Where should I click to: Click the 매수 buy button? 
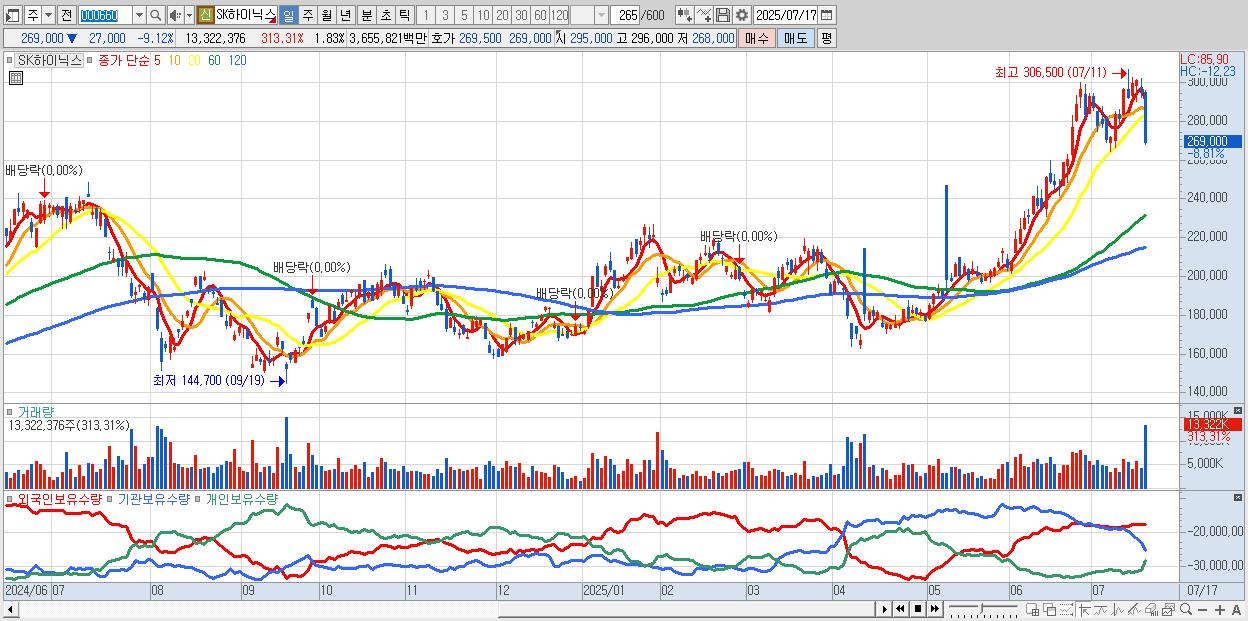coord(757,38)
